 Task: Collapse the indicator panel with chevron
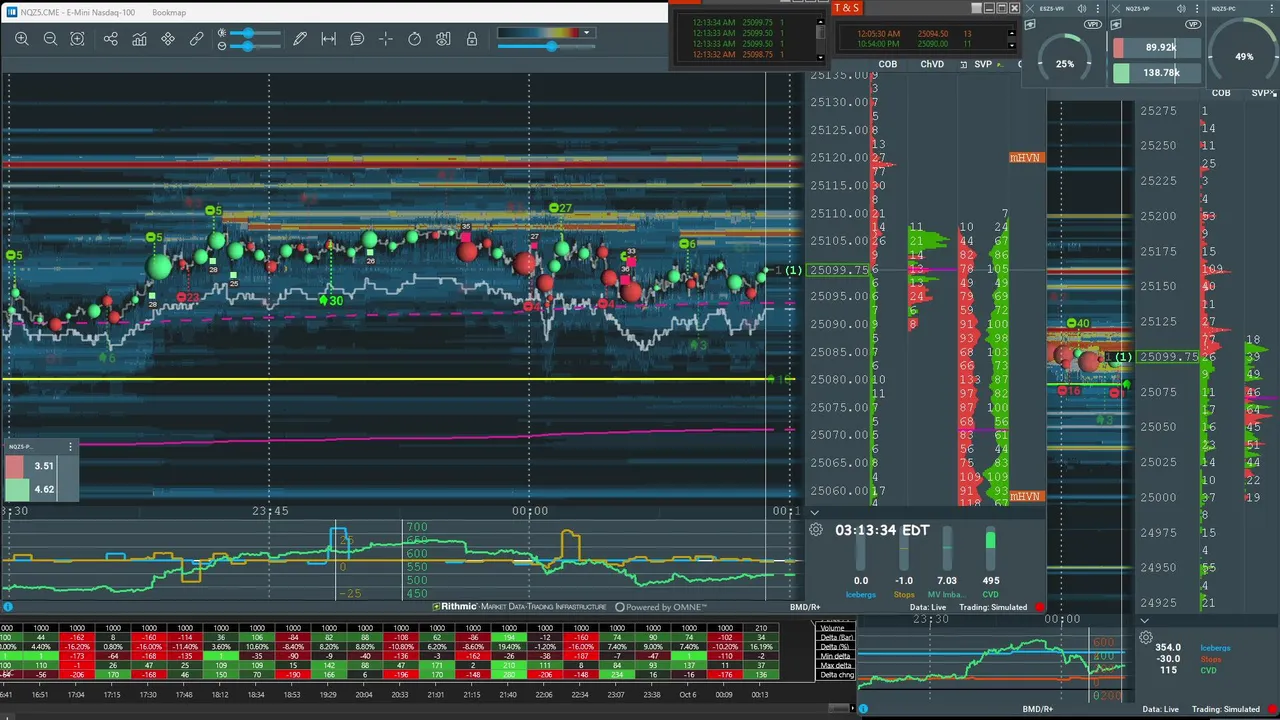pyautogui.click(x=814, y=512)
